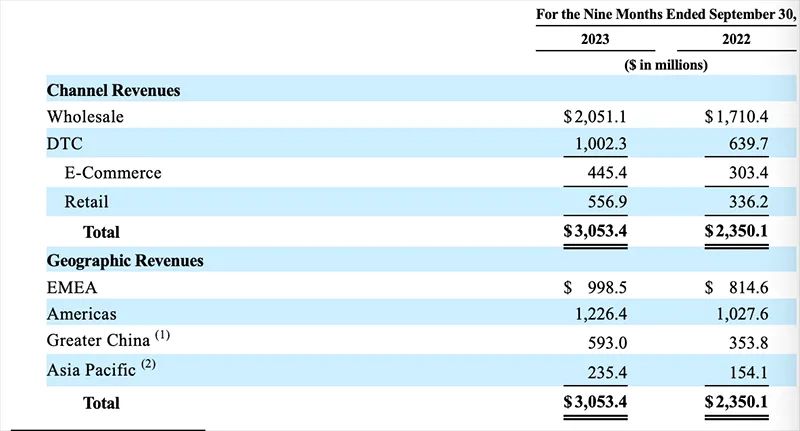Select the DTC row label
Image resolution: width=800 pixels, height=431 pixels.
click(x=64, y=144)
